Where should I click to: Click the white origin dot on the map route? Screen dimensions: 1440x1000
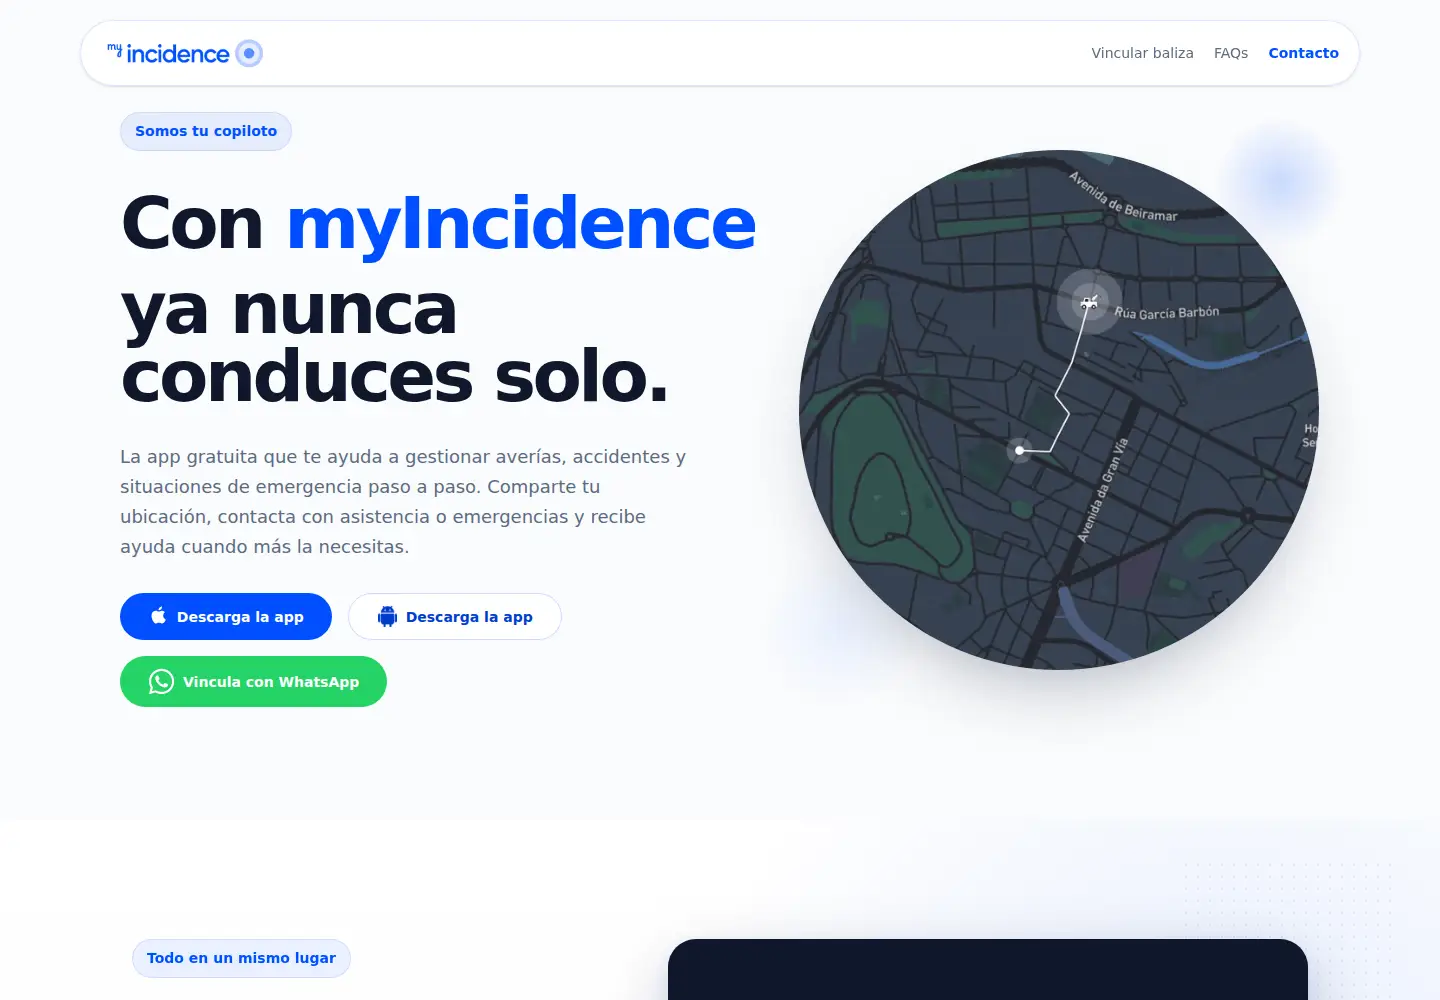pos(1019,450)
